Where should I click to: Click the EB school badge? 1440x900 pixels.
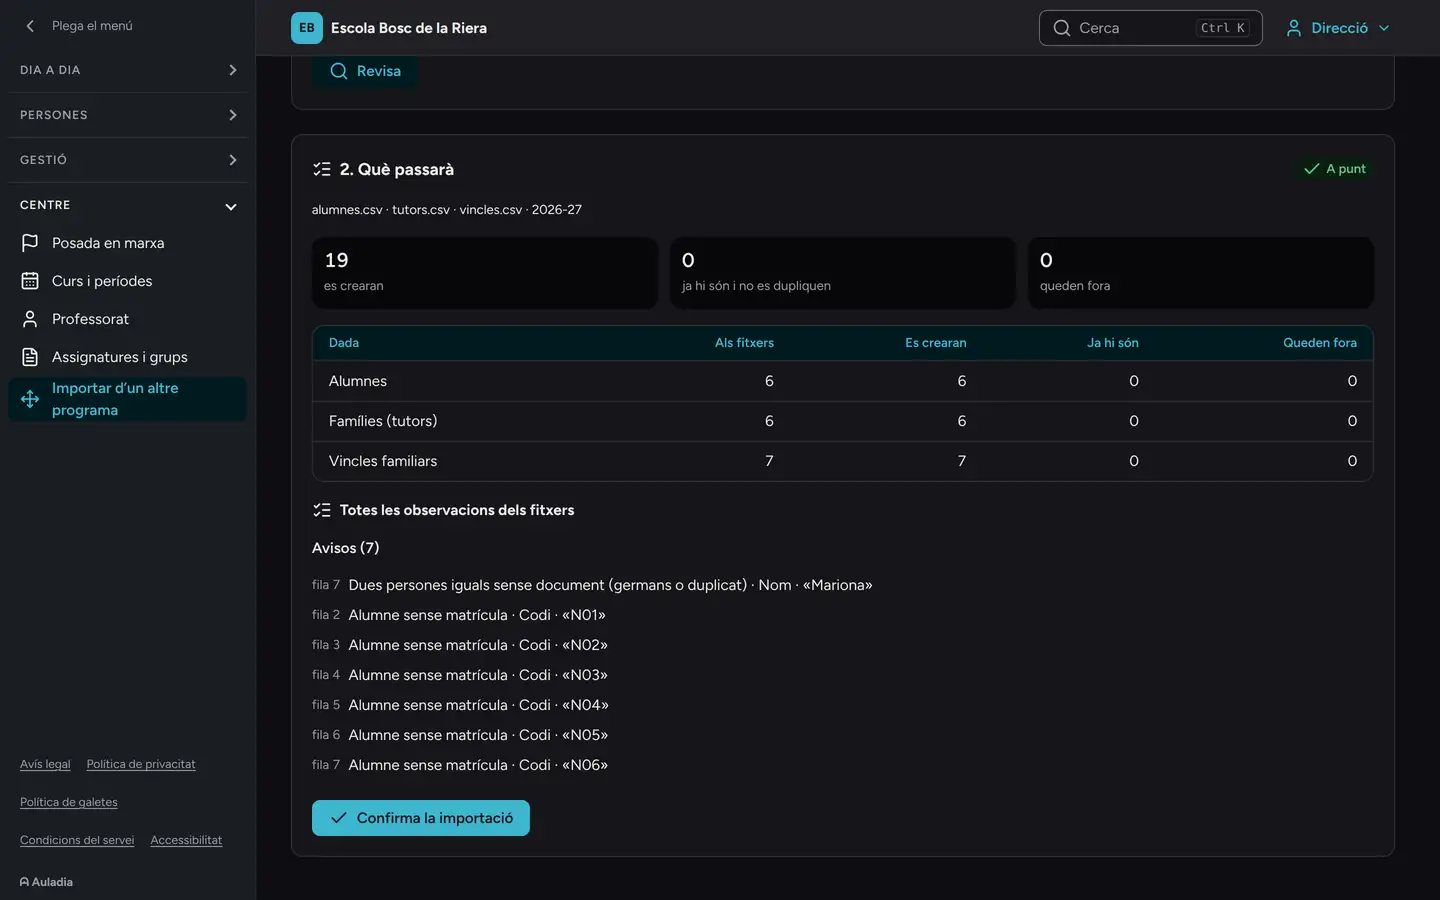[307, 28]
